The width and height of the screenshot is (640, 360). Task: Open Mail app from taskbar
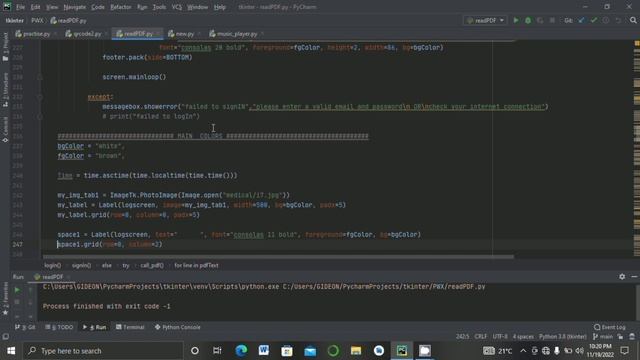tap(310, 351)
